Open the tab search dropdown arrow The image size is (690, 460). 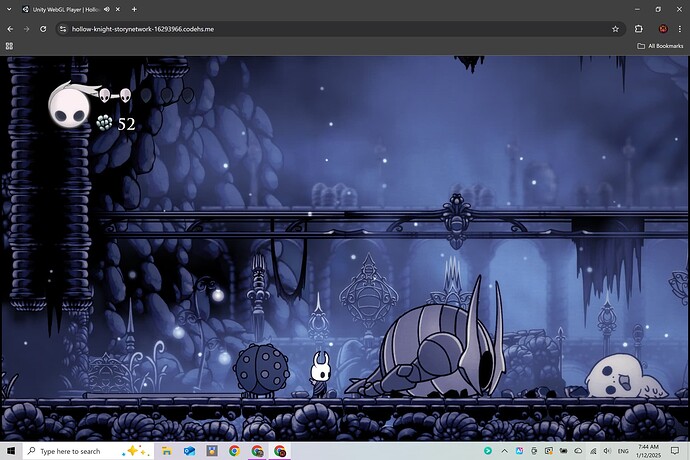point(9,9)
